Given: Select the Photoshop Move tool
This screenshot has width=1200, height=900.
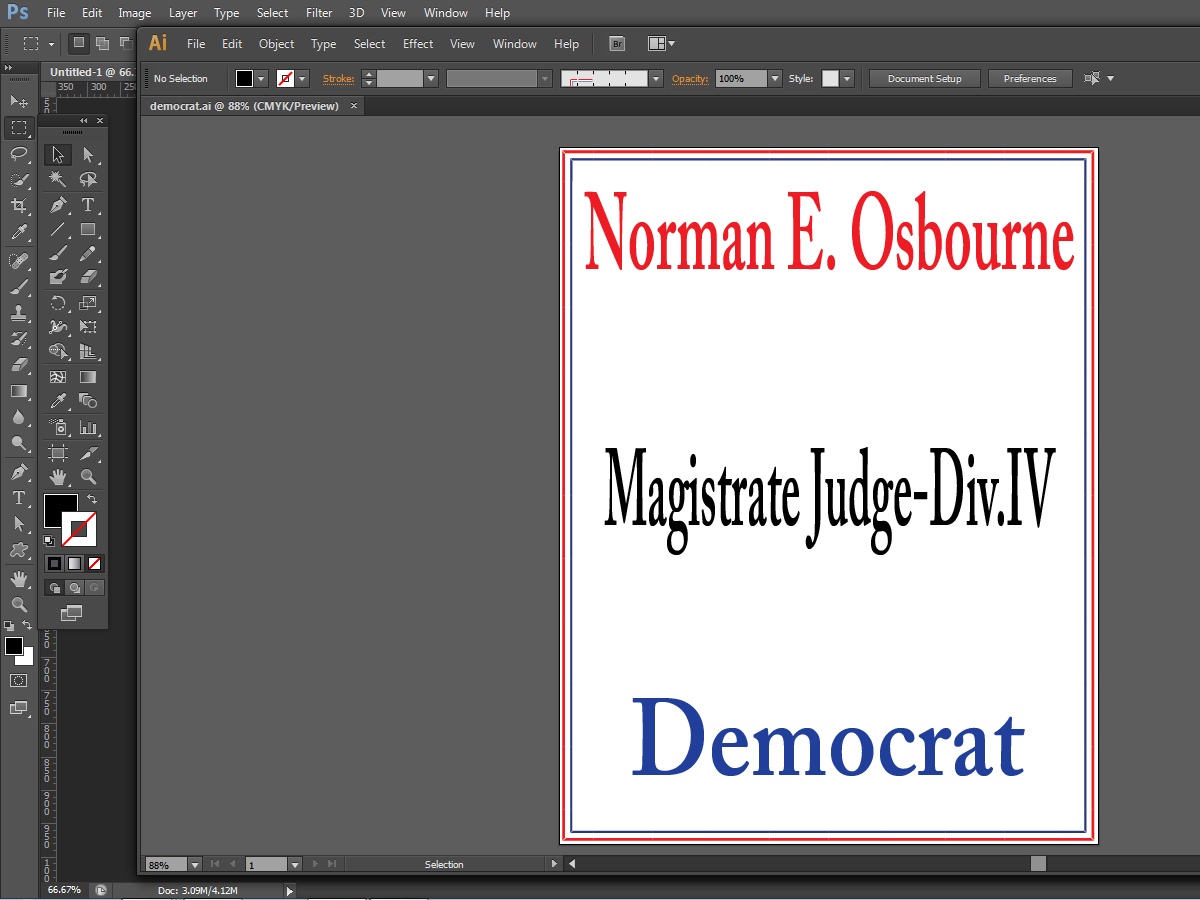Looking at the screenshot, I should click(x=18, y=101).
